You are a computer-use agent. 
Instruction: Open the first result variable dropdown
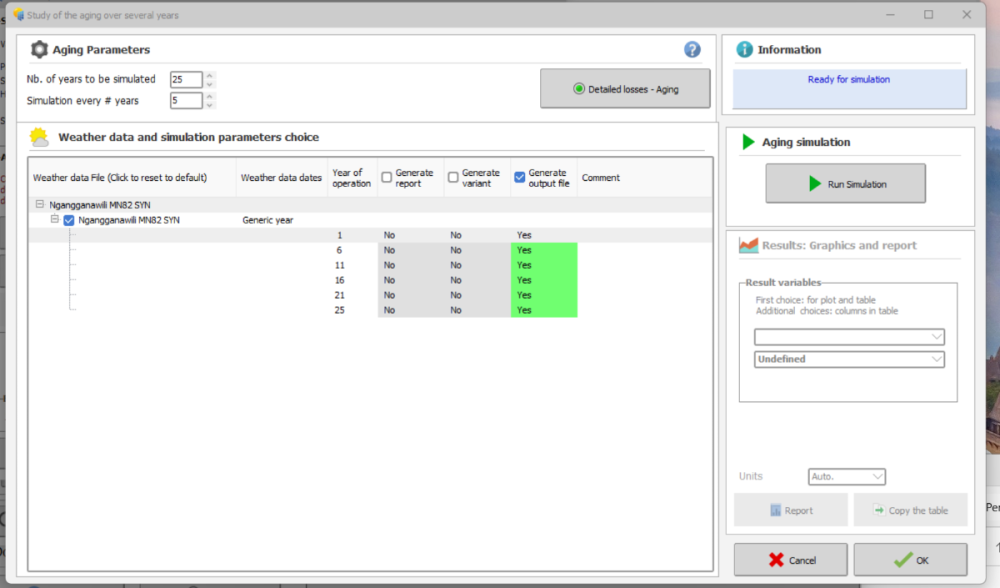point(848,337)
